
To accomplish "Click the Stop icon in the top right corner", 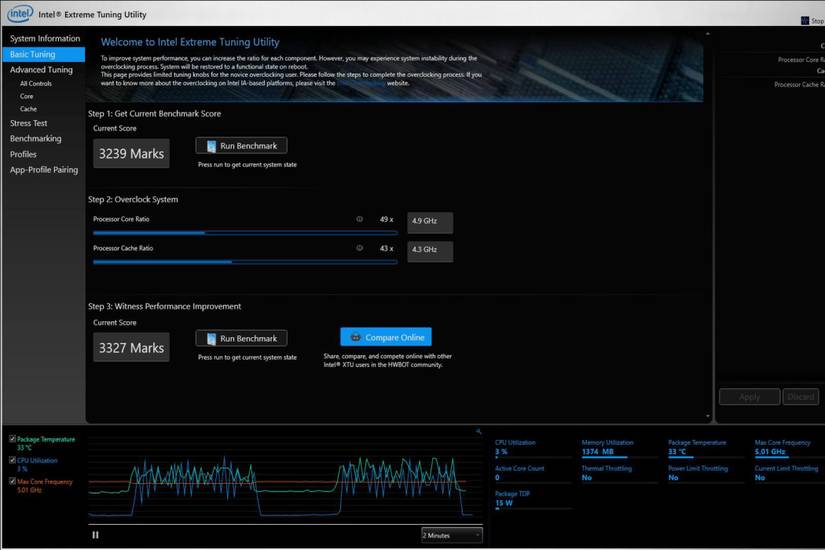I will click(x=804, y=21).
